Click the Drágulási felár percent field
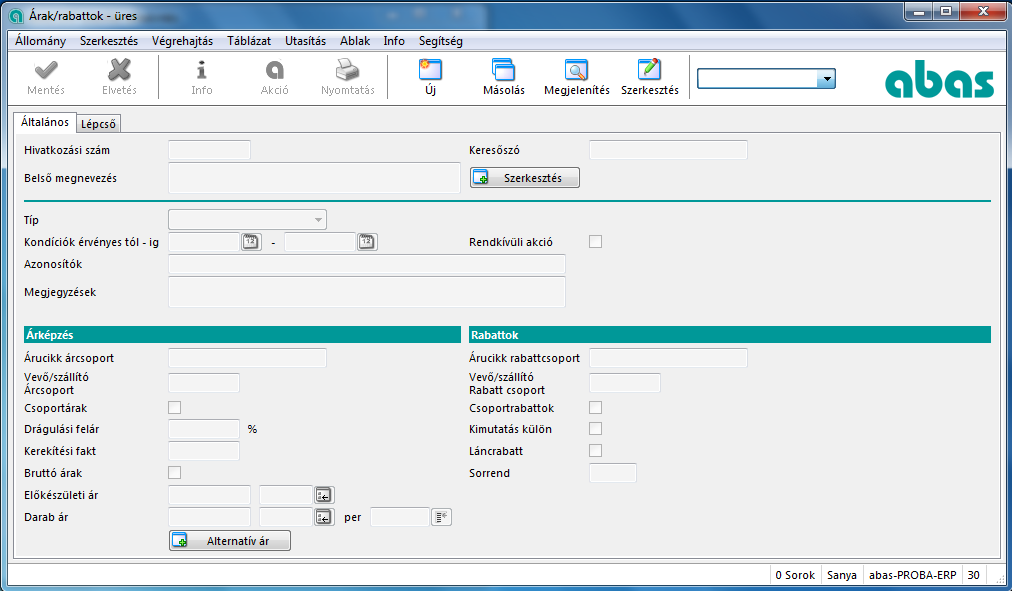The image size is (1012, 591). coord(204,429)
